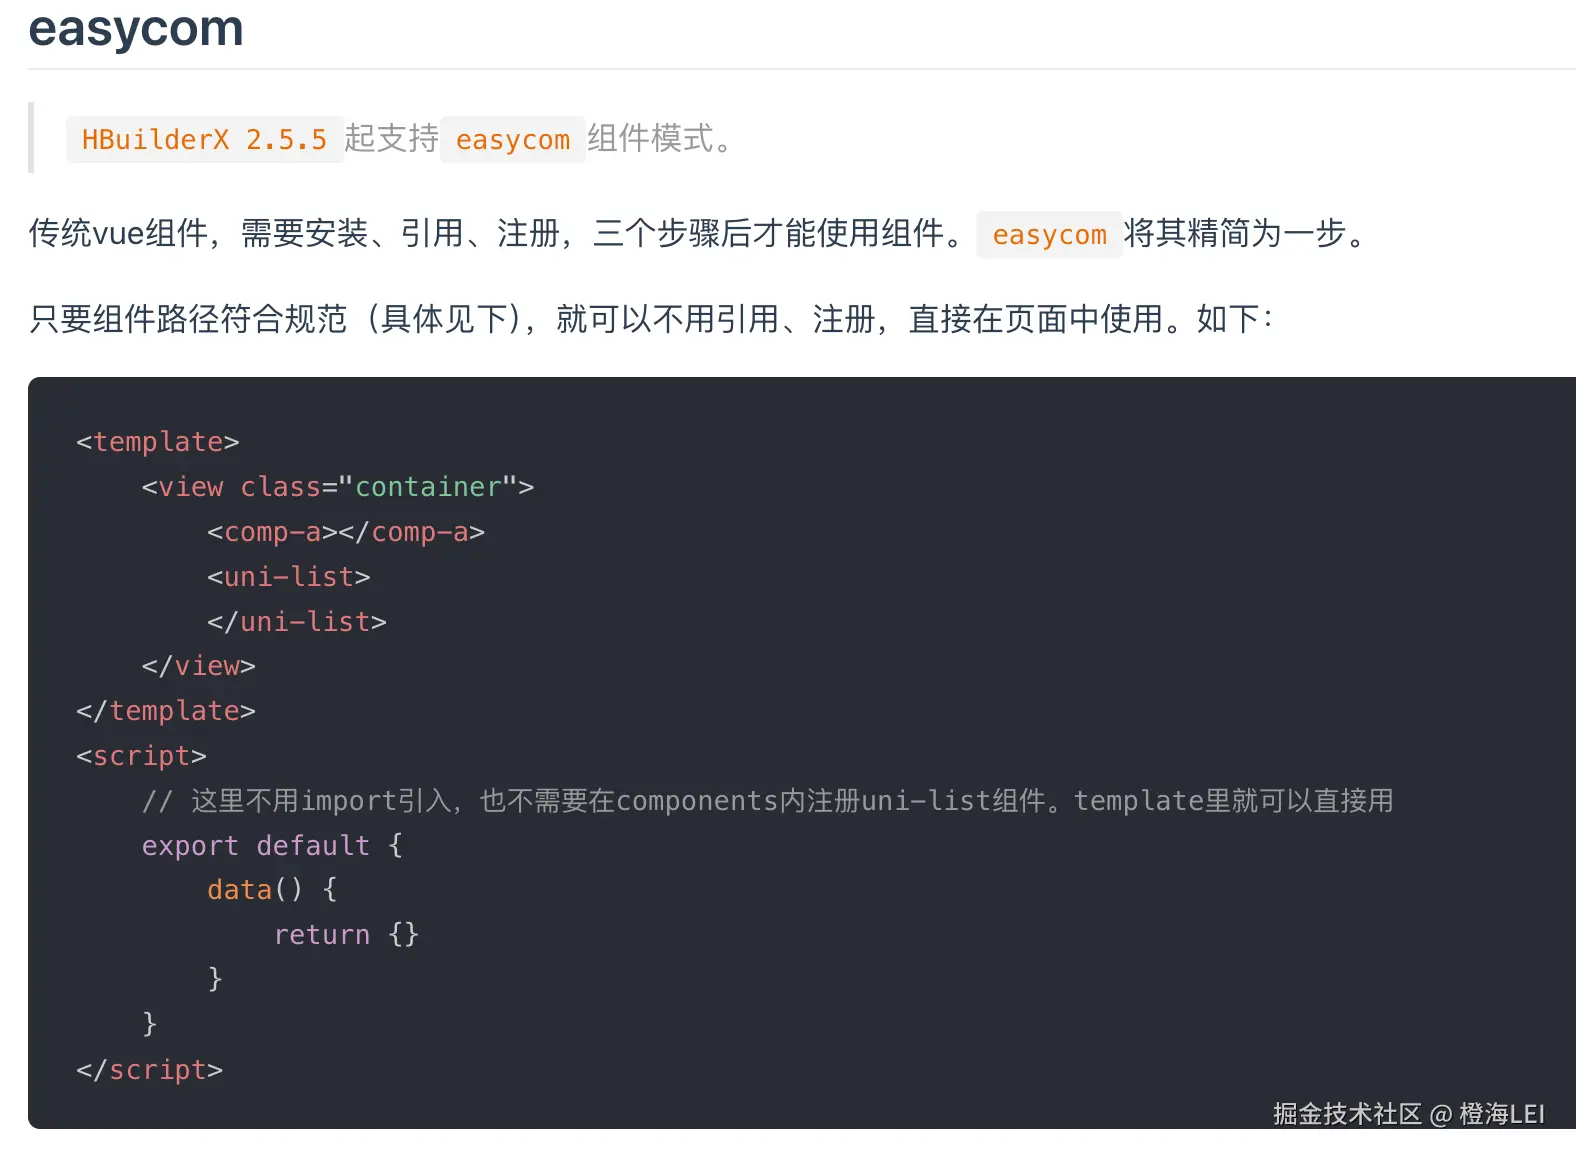Click the opening script tag
1576x1158 pixels.
pyautogui.click(x=142, y=756)
